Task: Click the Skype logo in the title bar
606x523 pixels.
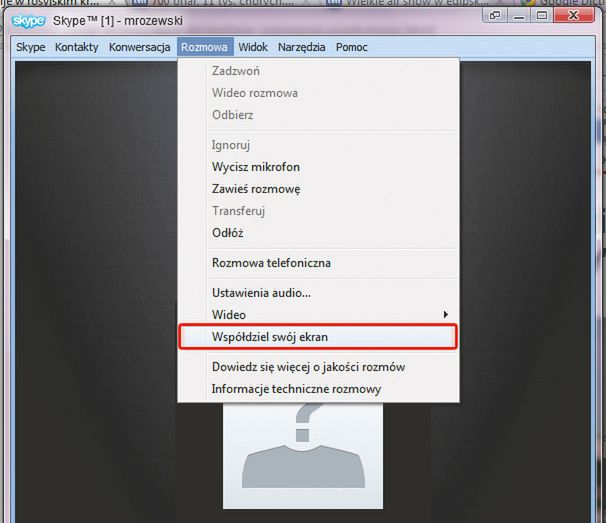Action: 28,20
